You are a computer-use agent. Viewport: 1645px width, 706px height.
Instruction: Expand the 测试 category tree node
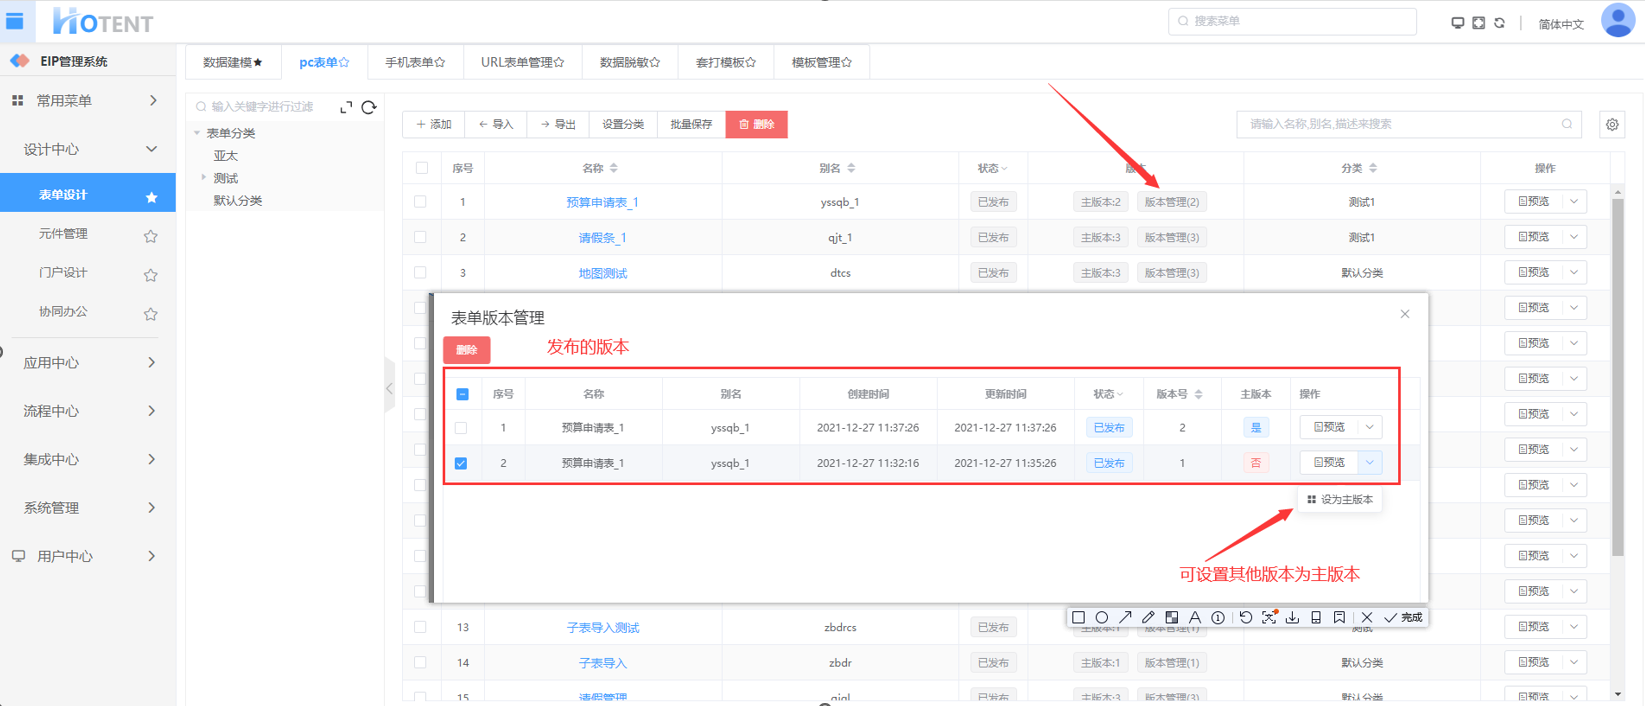point(204,178)
